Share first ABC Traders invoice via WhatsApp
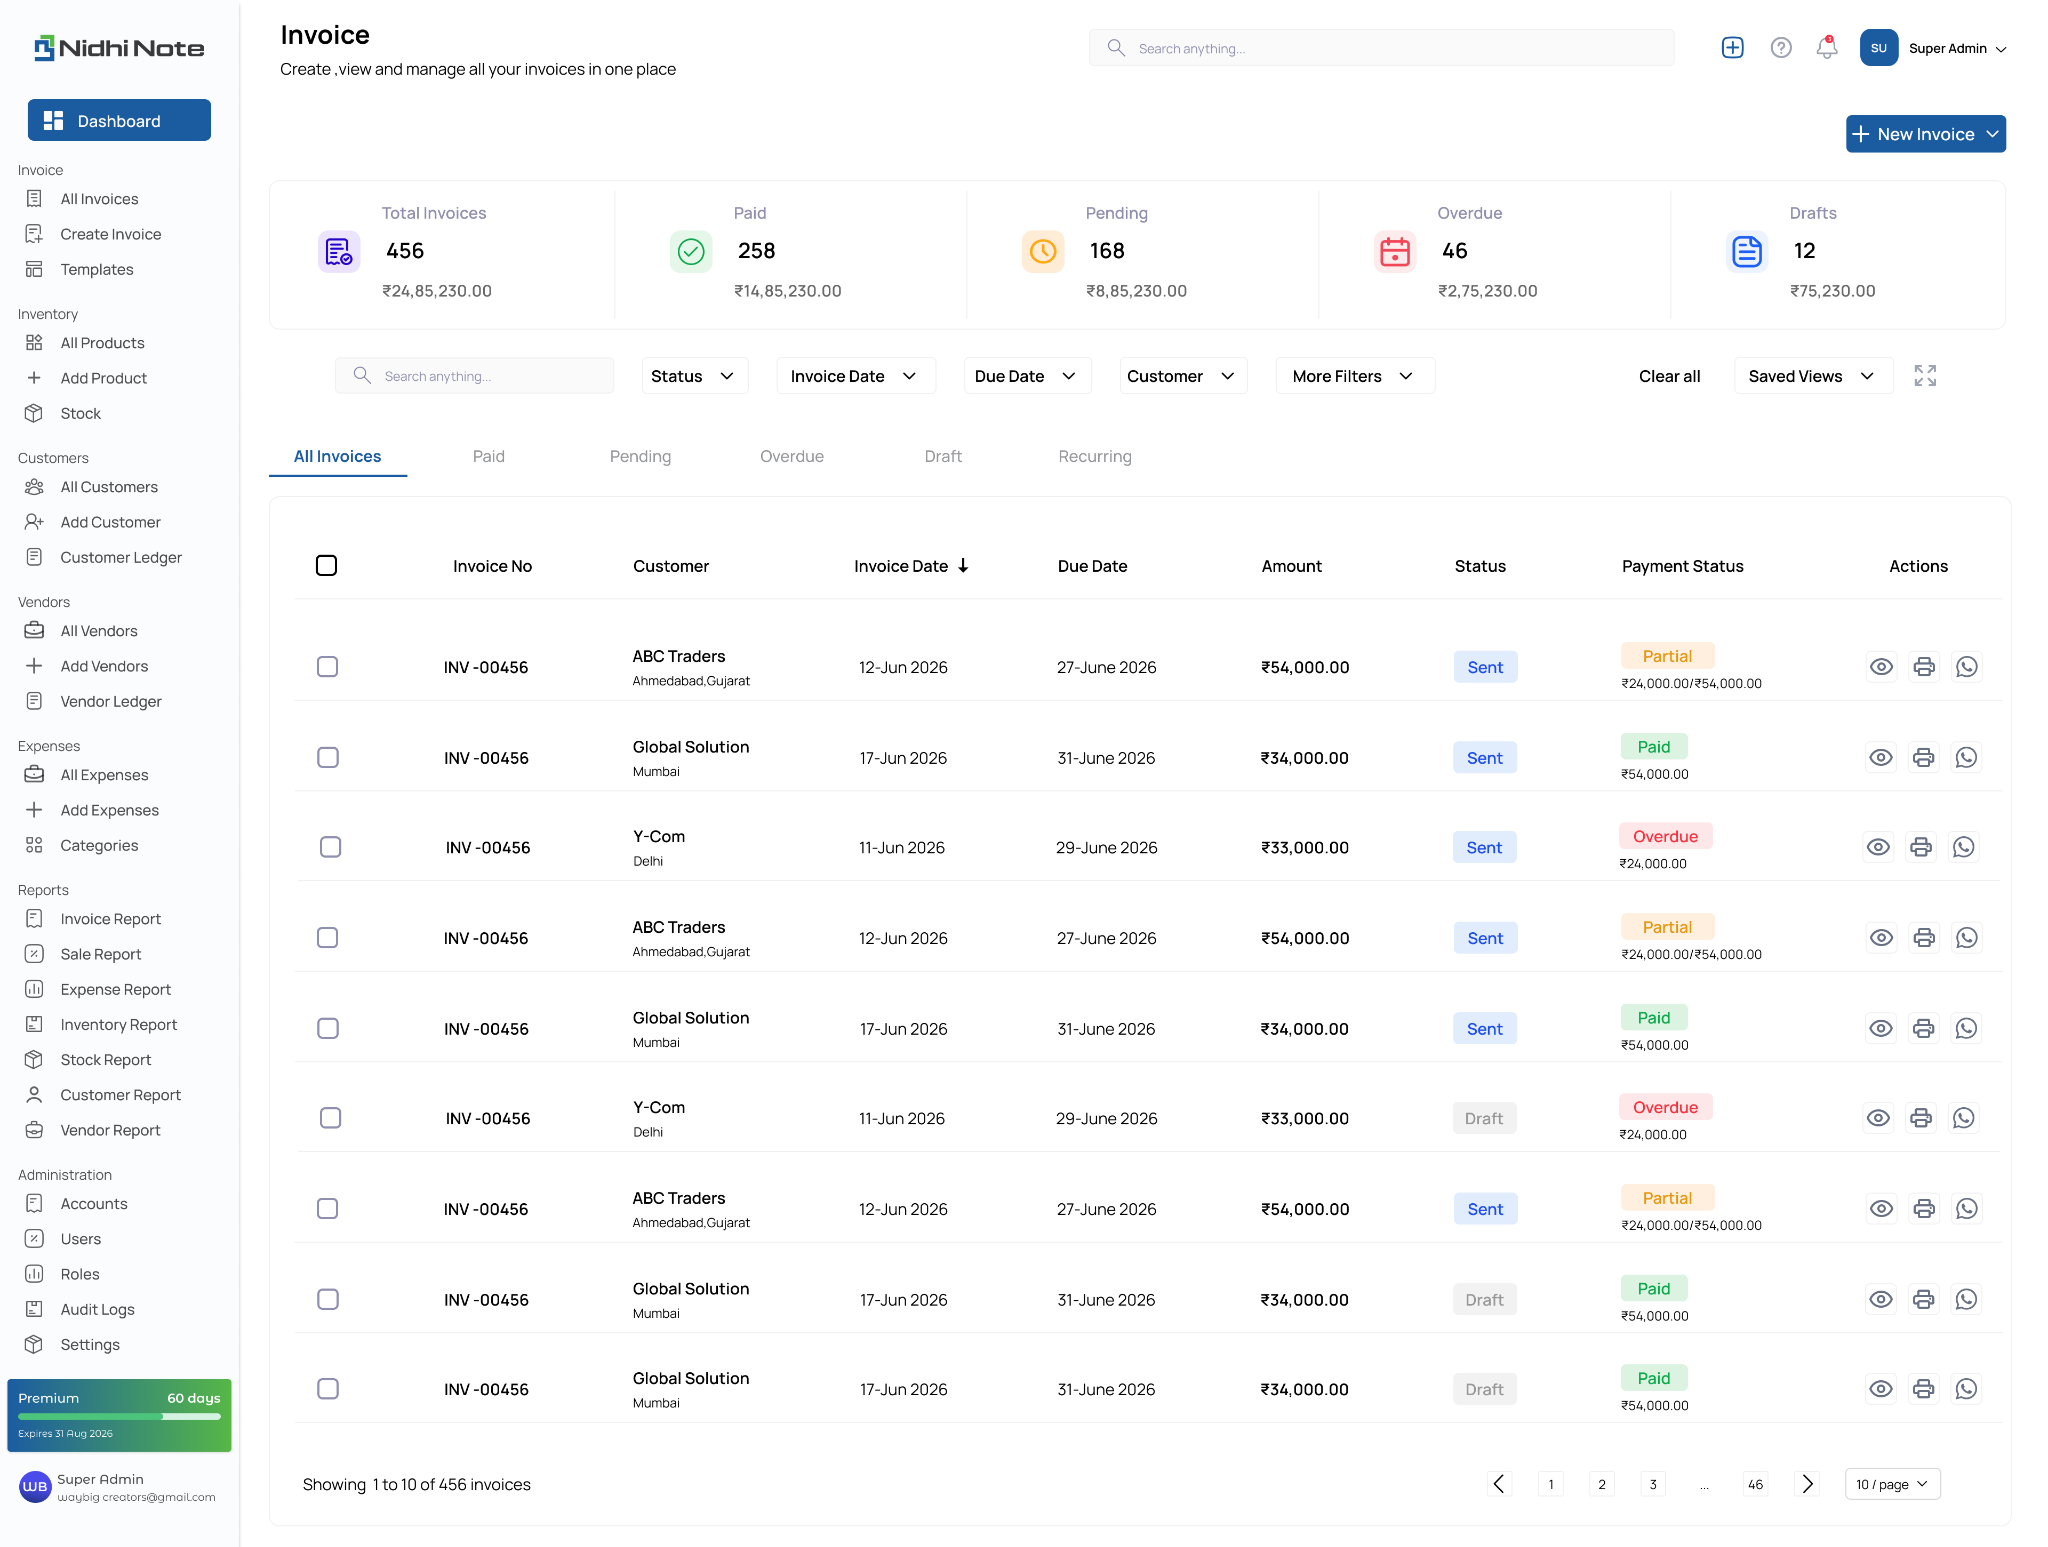 tap(1967, 667)
